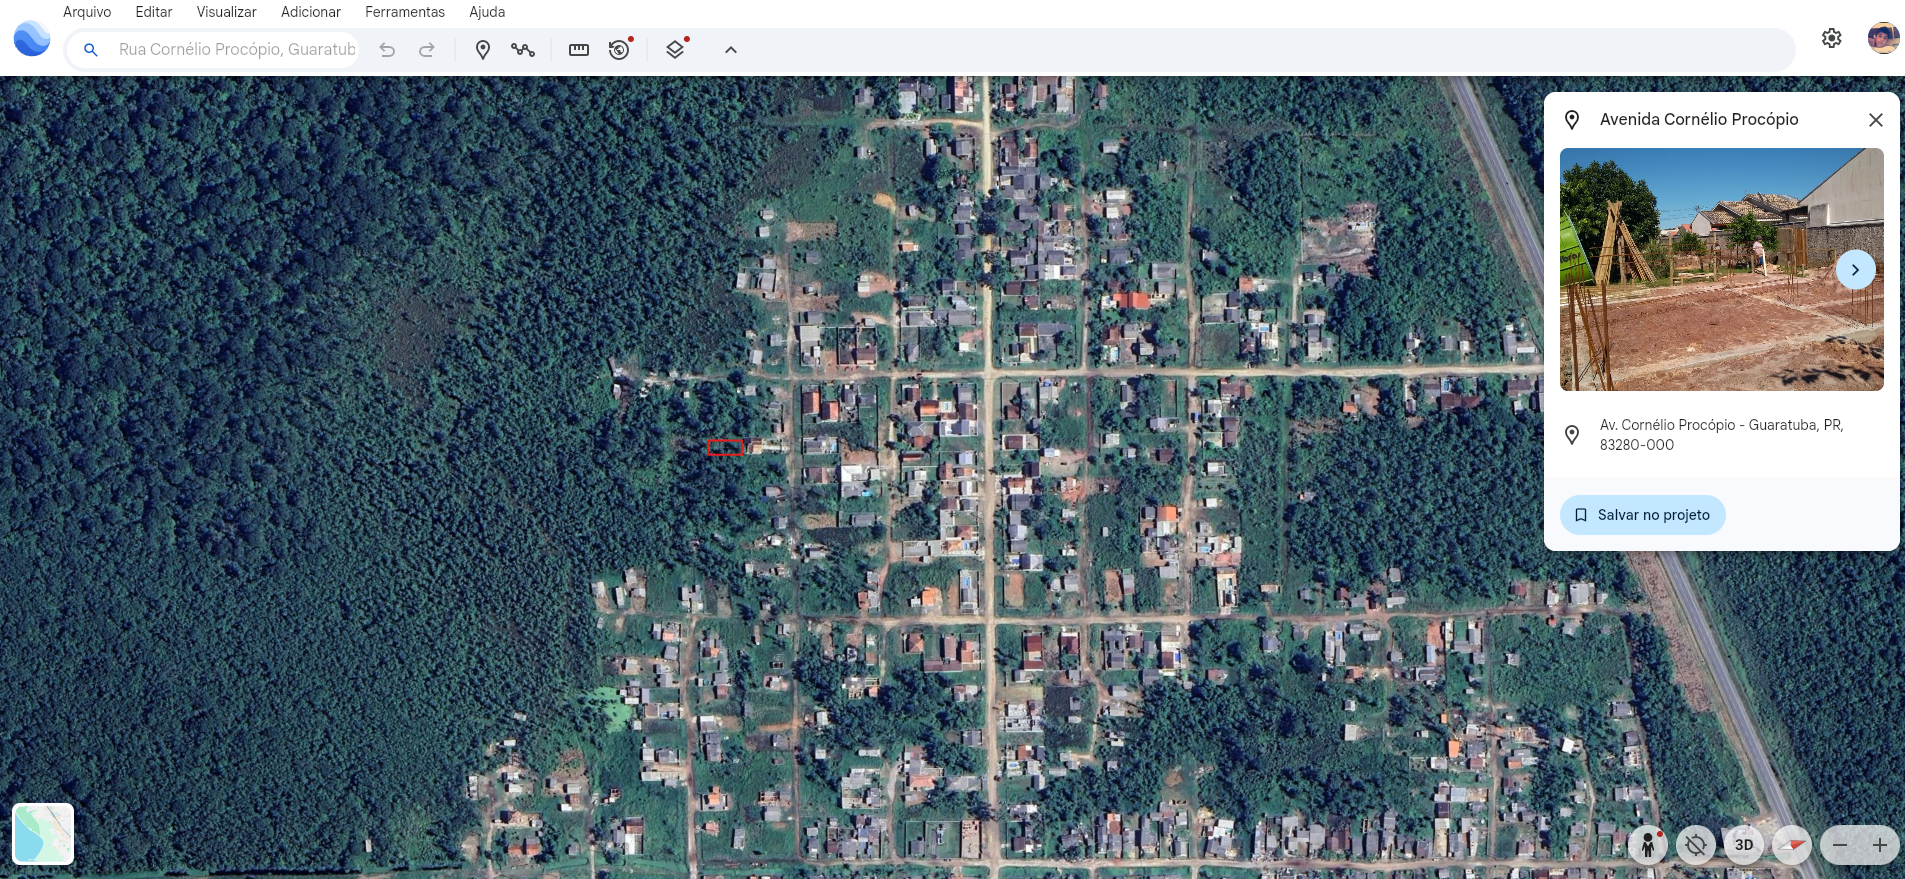Viewport: 1905px width, 879px height.
Task: Close the Avenida Cornélio Procópio card
Action: click(1876, 120)
